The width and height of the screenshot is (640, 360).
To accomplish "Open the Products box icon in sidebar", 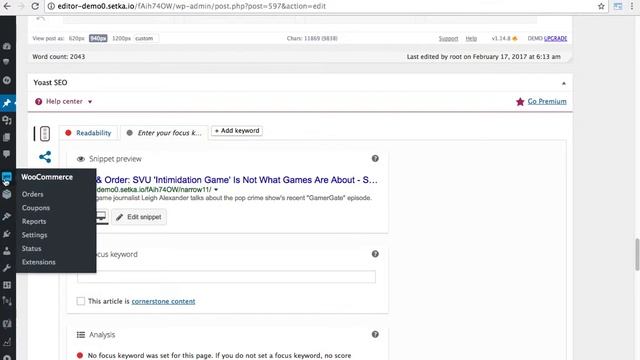I will [7, 194].
